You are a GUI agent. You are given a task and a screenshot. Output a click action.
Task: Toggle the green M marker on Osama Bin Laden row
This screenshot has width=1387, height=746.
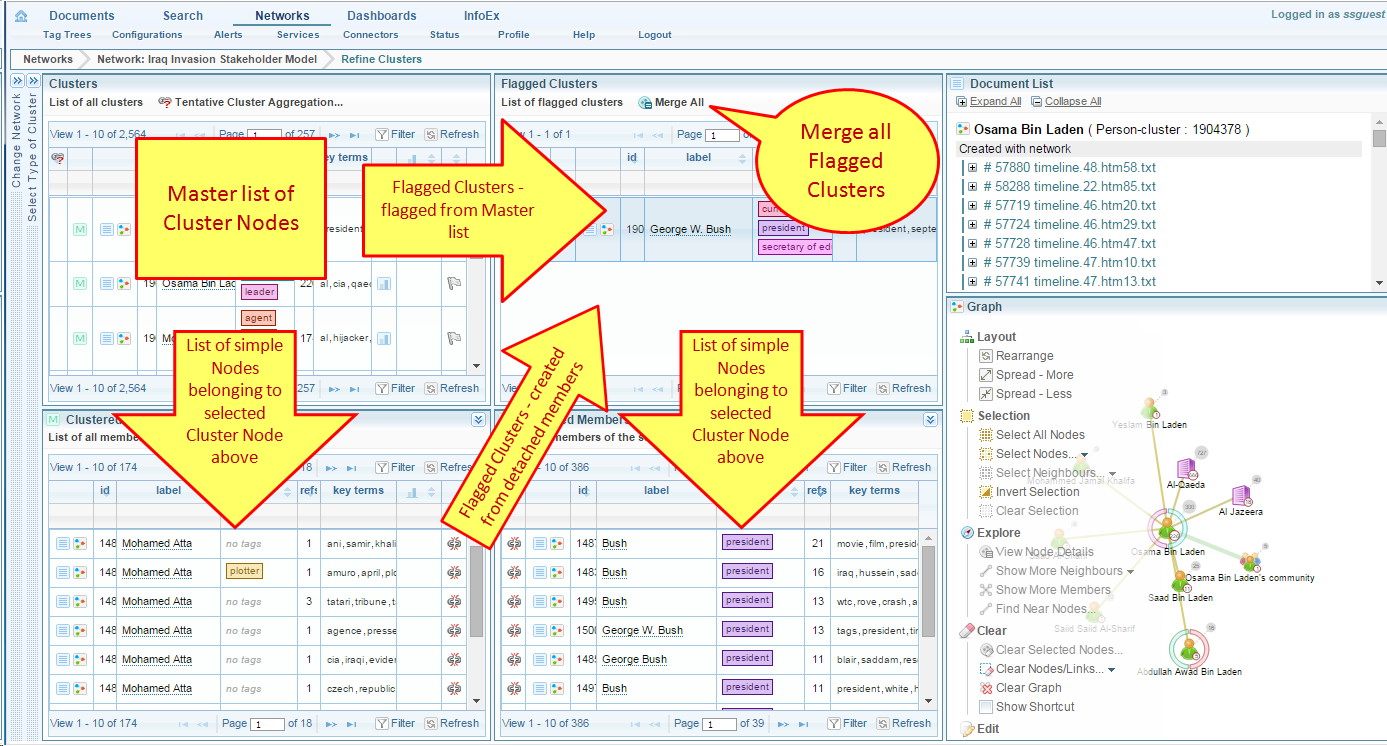[x=80, y=284]
